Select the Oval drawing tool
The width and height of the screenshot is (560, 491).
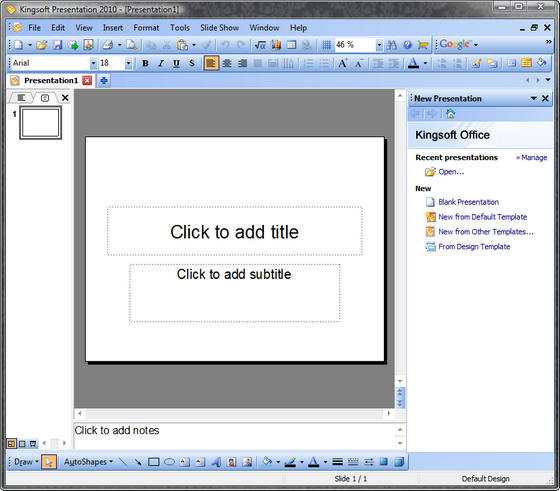pos(169,462)
